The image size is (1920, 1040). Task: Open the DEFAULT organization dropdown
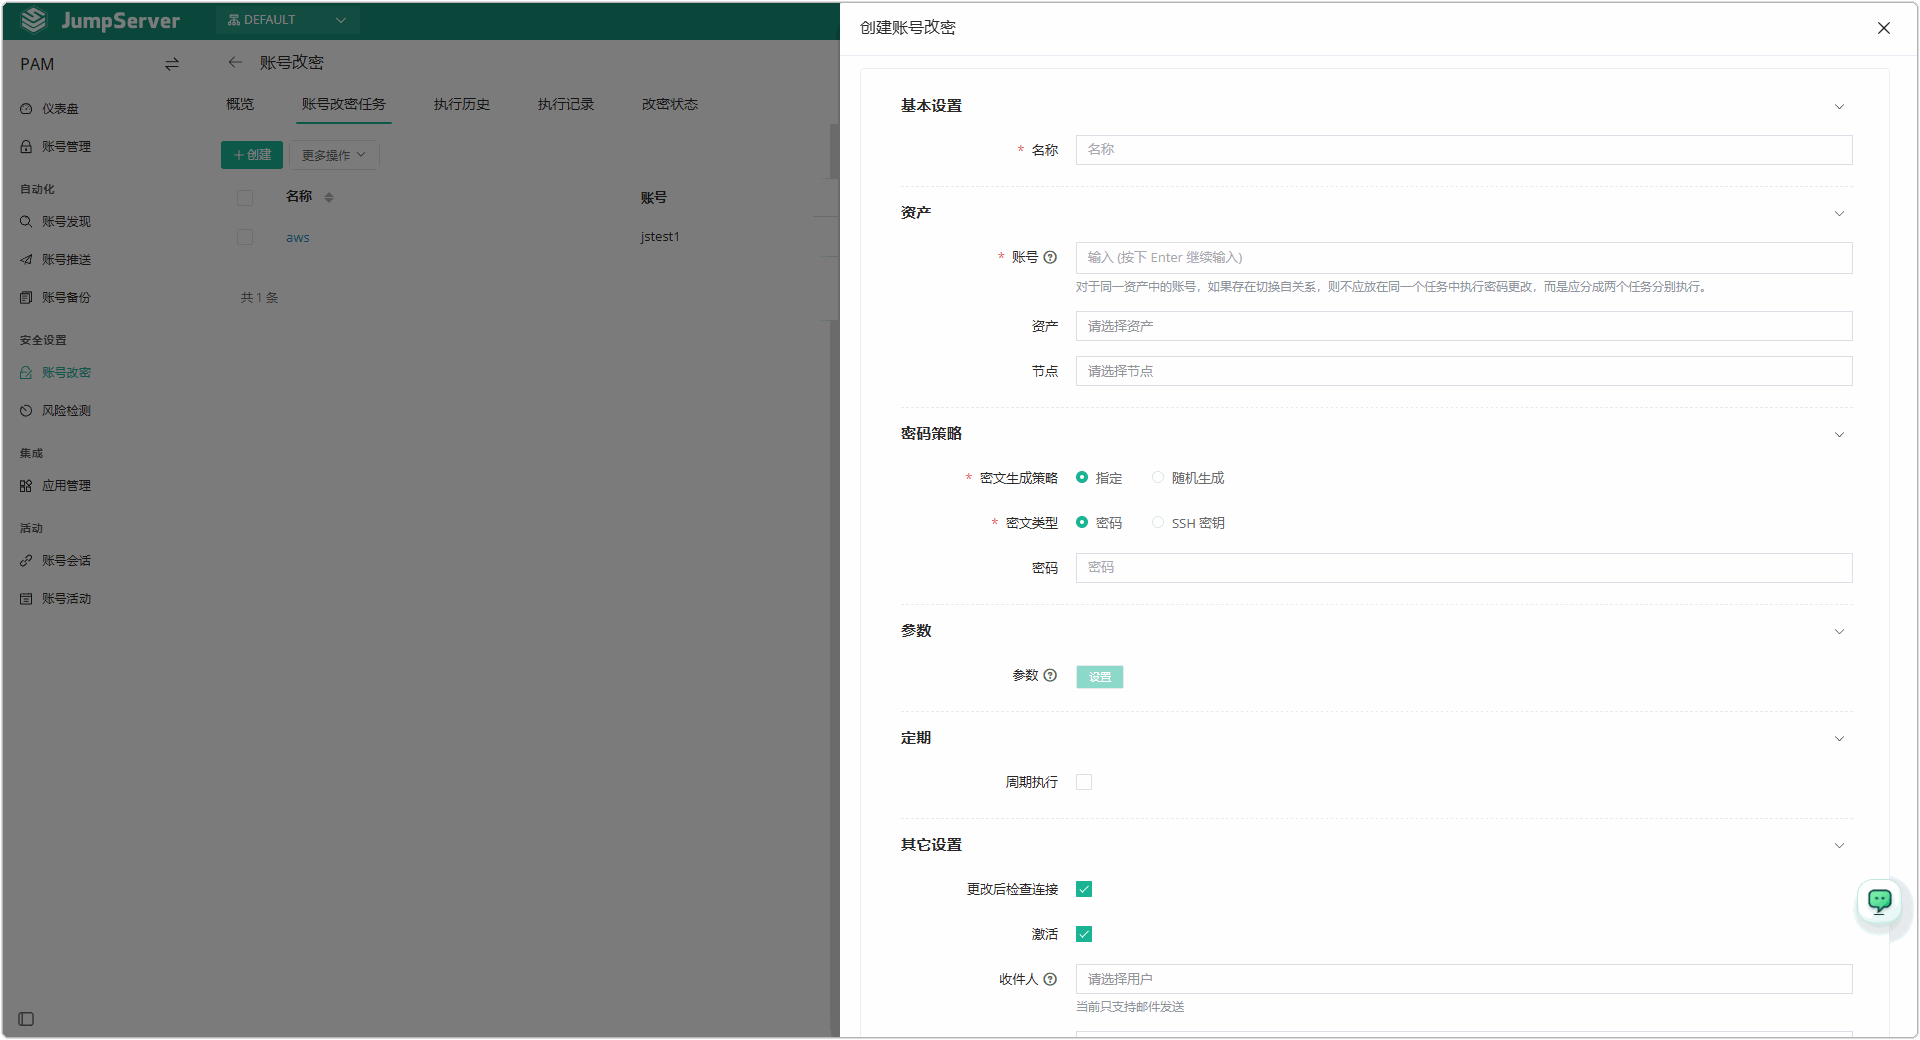[287, 20]
